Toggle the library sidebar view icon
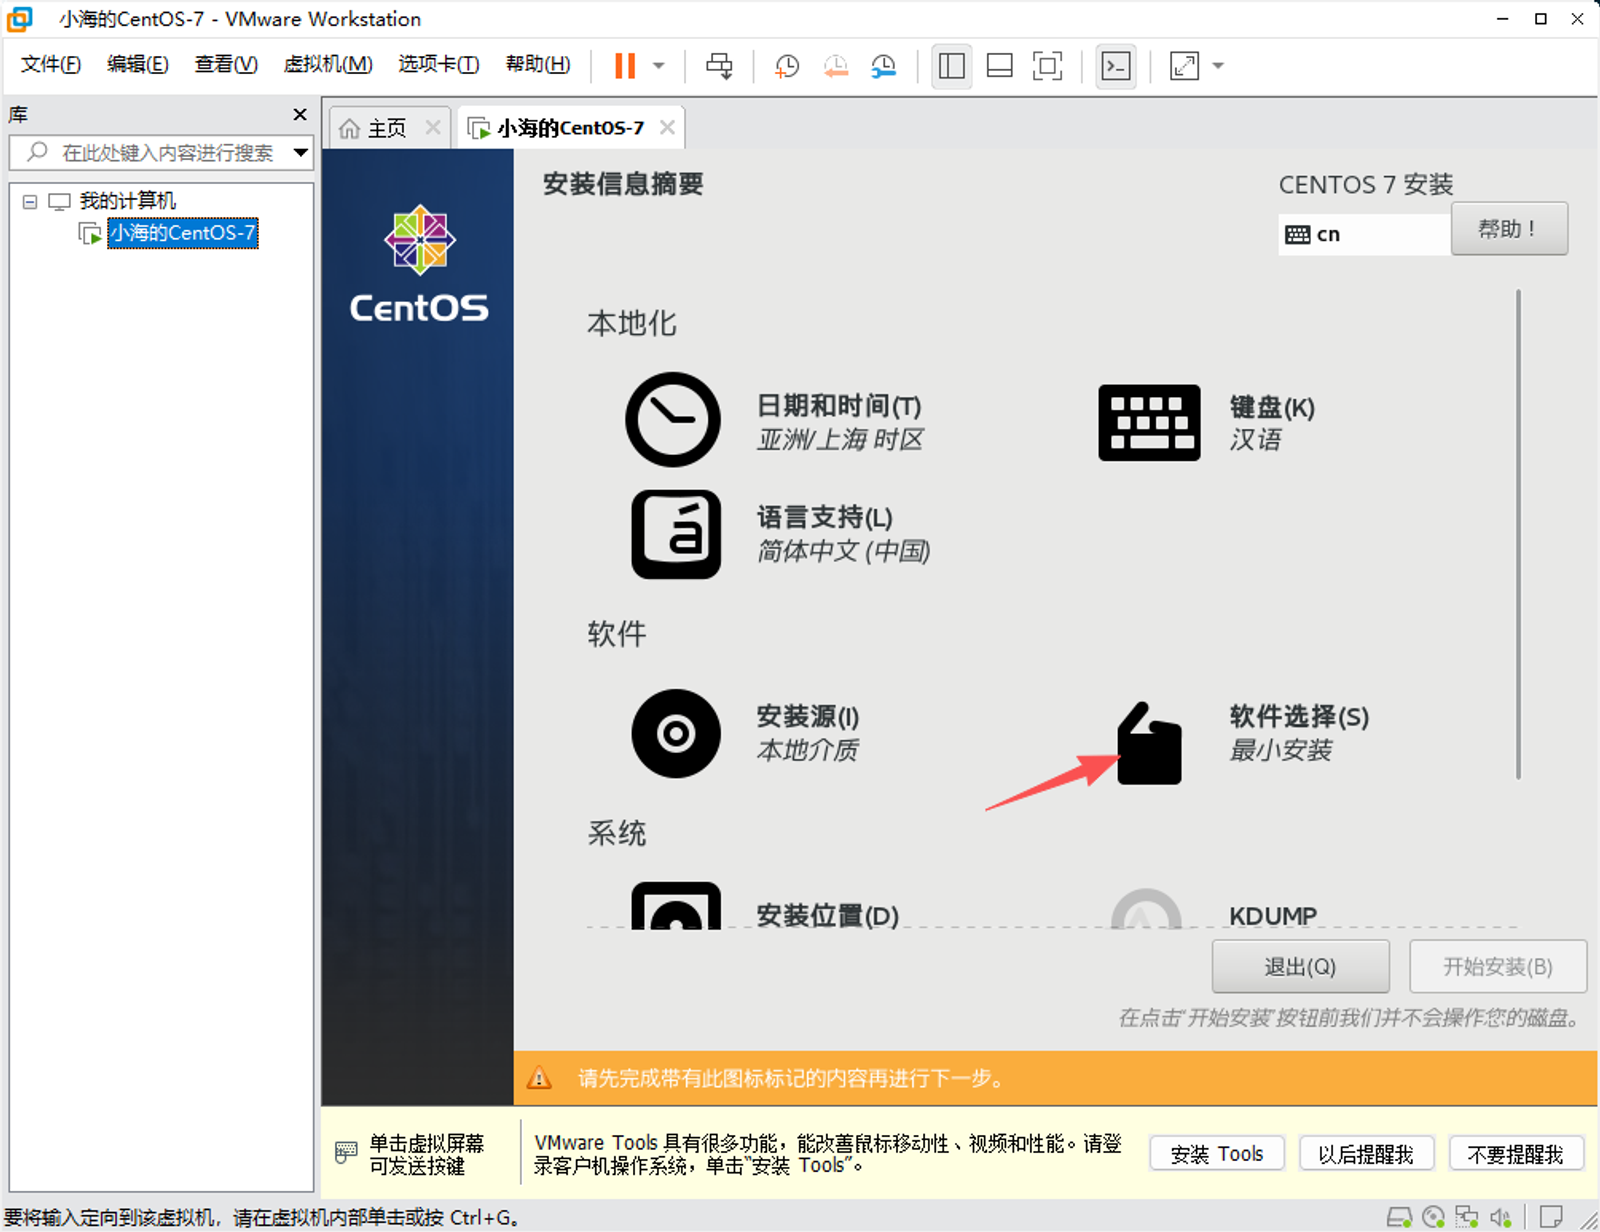This screenshot has height=1232, width=1600. [x=952, y=66]
